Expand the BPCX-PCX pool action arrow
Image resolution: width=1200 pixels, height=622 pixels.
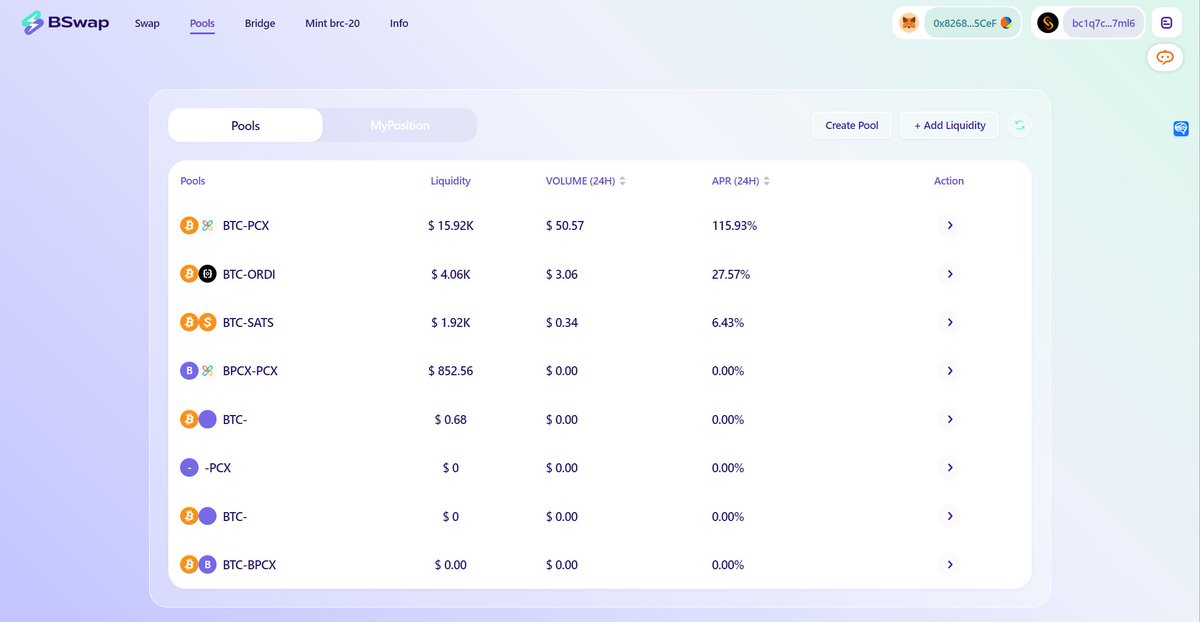949,371
